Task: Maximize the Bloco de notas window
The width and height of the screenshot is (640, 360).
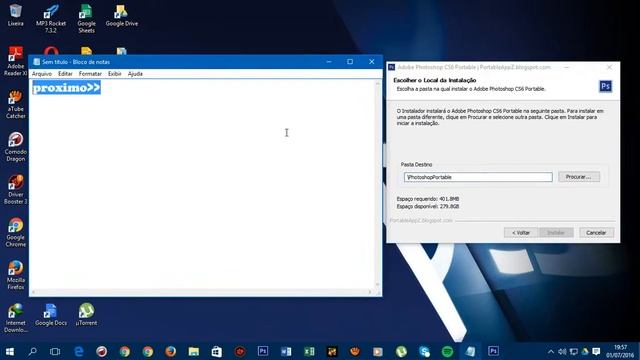Action: tap(350, 62)
